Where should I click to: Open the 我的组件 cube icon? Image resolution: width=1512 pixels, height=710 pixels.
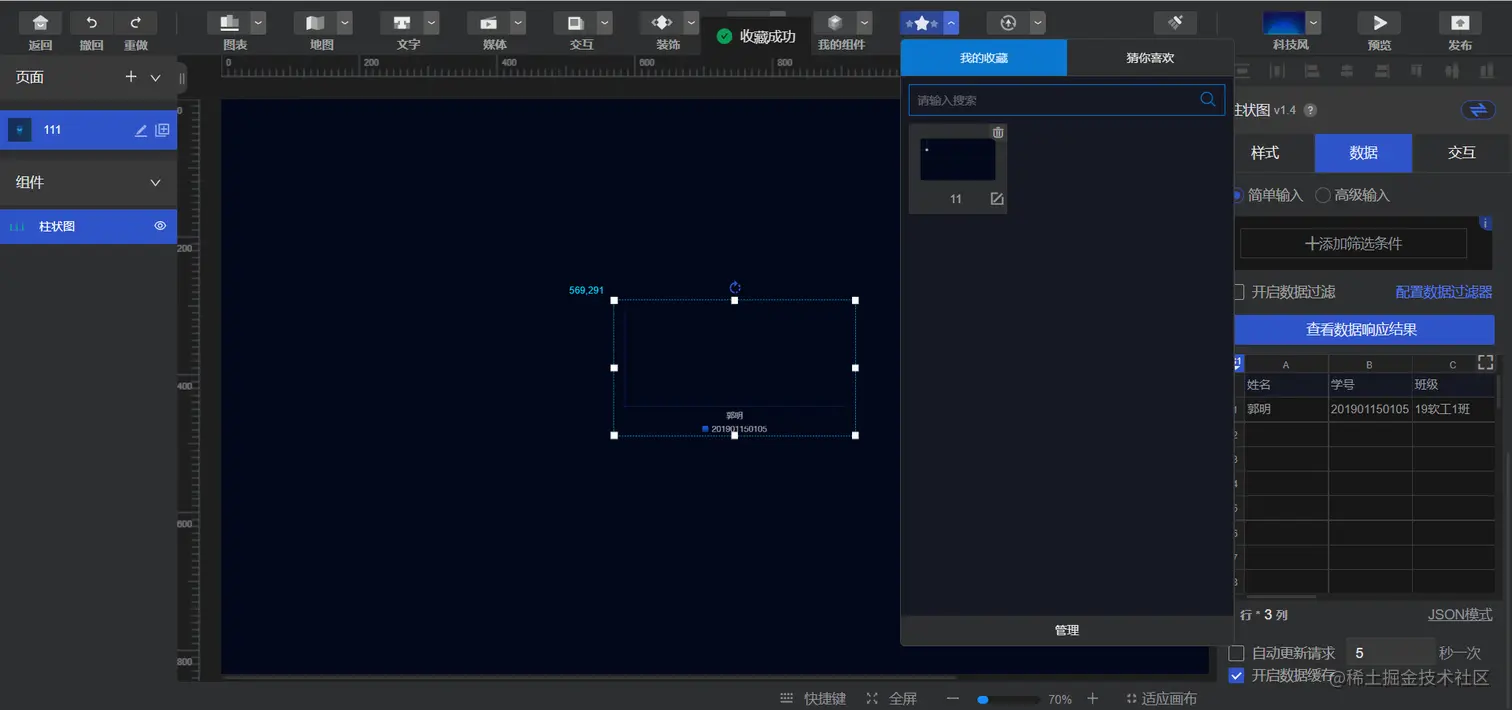(x=835, y=23)
